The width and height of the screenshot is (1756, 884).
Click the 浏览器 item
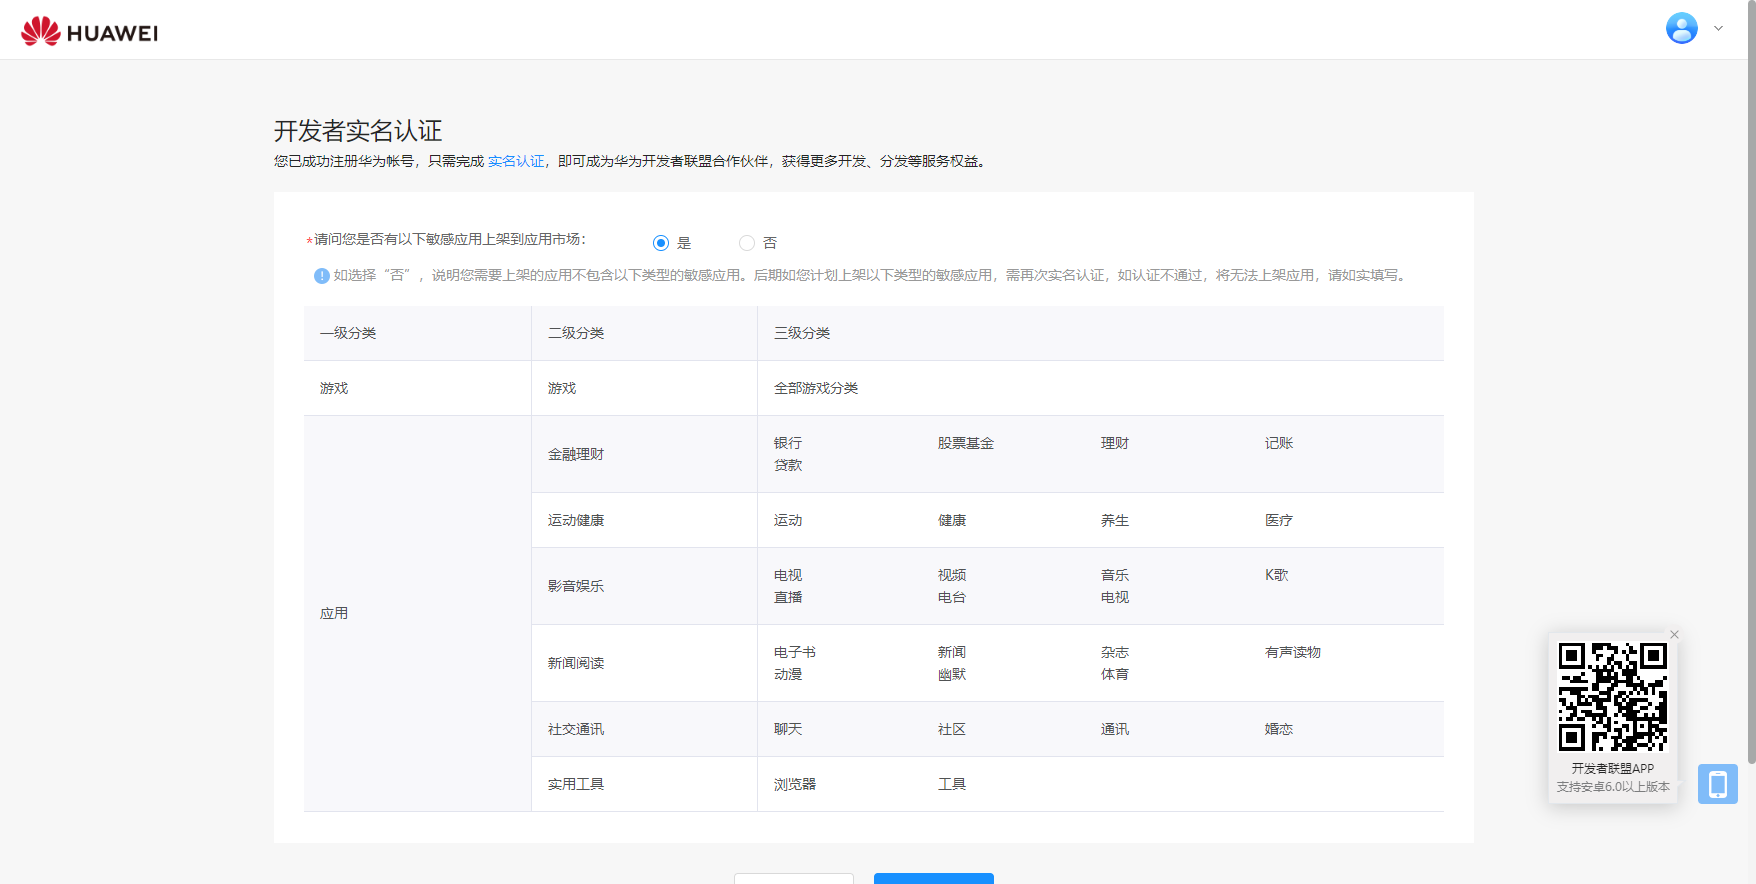click(x=795, y=784)
